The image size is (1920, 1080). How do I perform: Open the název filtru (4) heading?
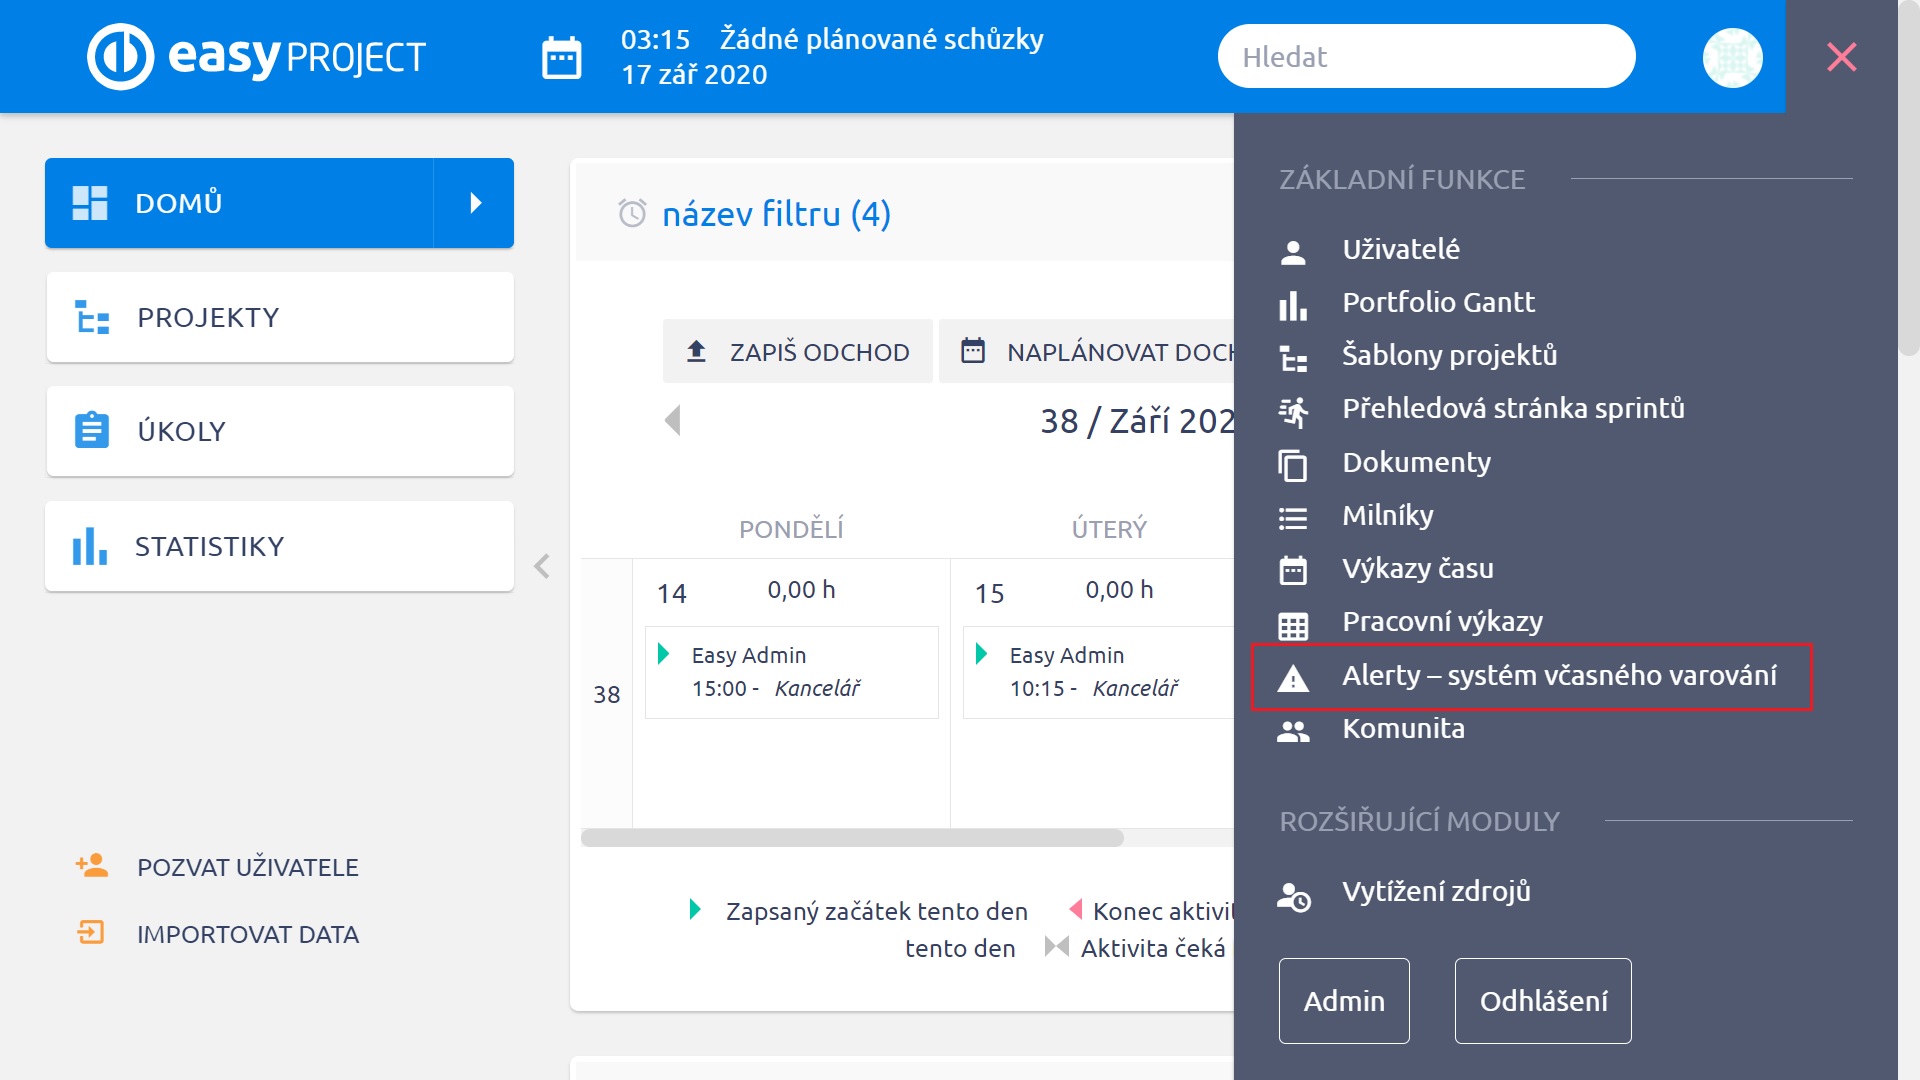click(776, 213)
